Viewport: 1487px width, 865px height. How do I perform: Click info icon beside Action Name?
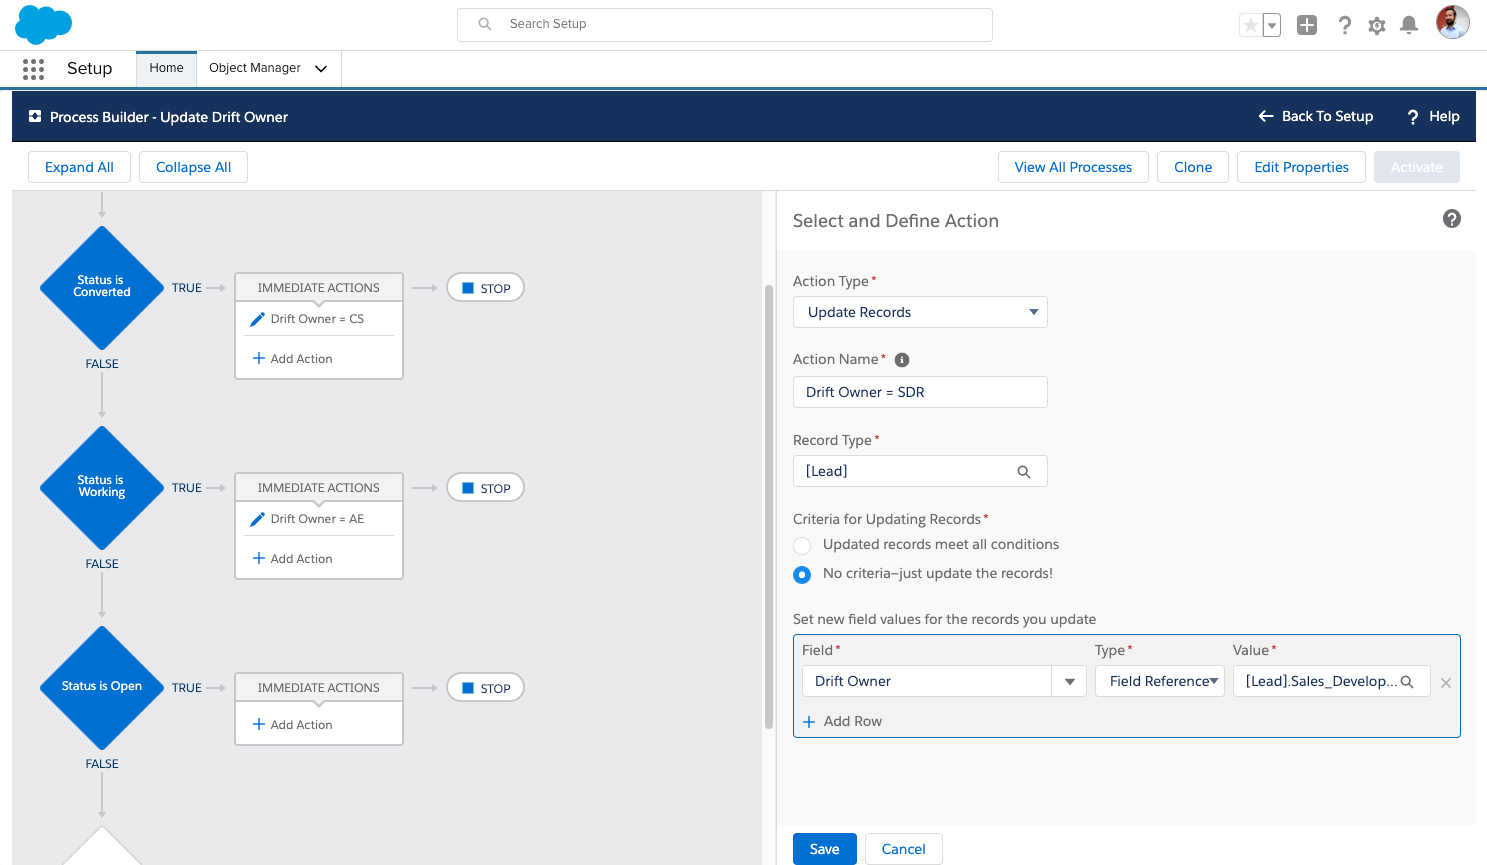[x=902, y=360]
